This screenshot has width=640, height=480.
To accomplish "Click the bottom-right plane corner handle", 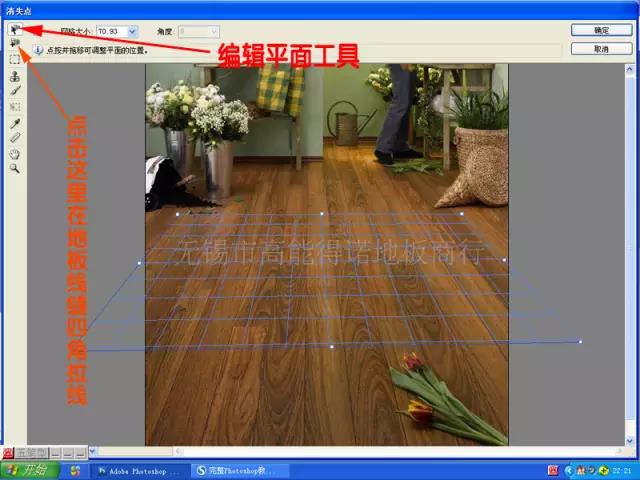I will [580, 342].
